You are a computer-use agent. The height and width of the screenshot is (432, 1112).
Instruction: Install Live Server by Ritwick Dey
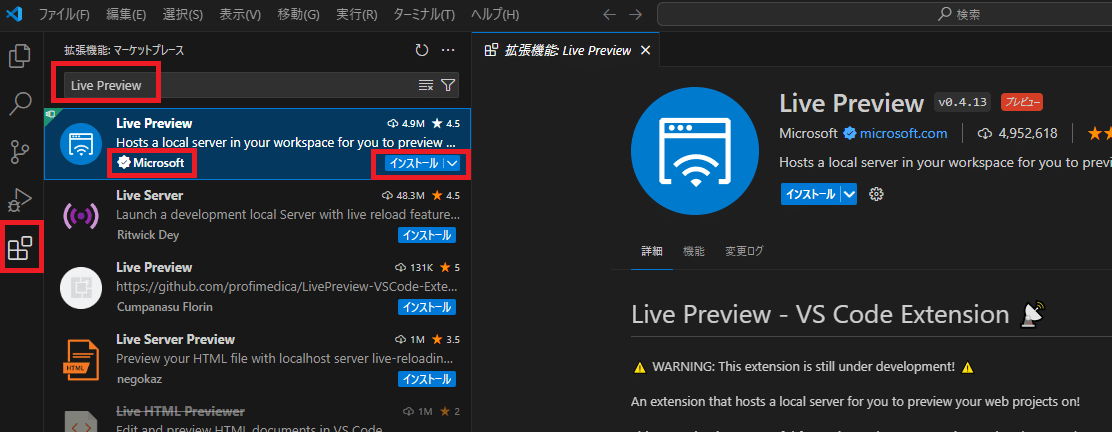point(426,235)
